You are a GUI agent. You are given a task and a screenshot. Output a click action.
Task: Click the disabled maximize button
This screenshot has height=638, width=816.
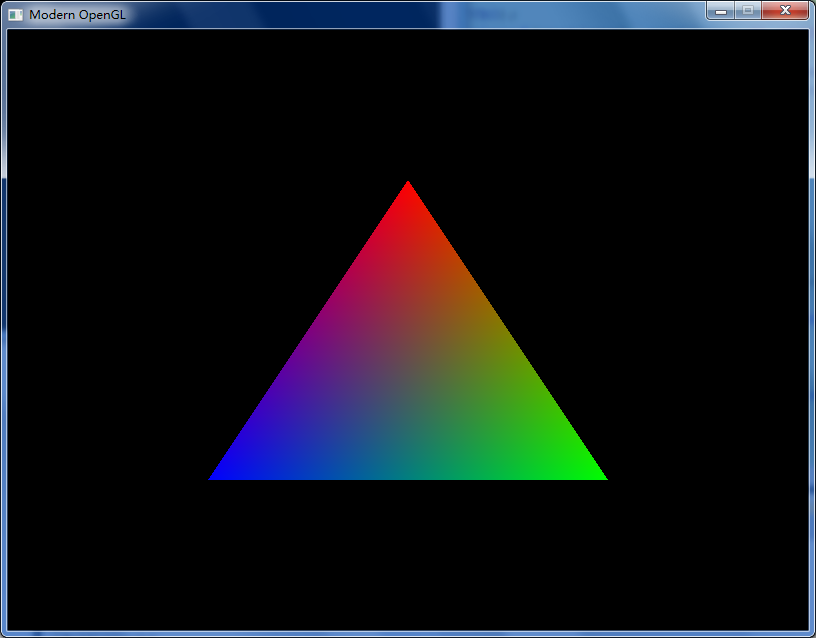[748, 10]
